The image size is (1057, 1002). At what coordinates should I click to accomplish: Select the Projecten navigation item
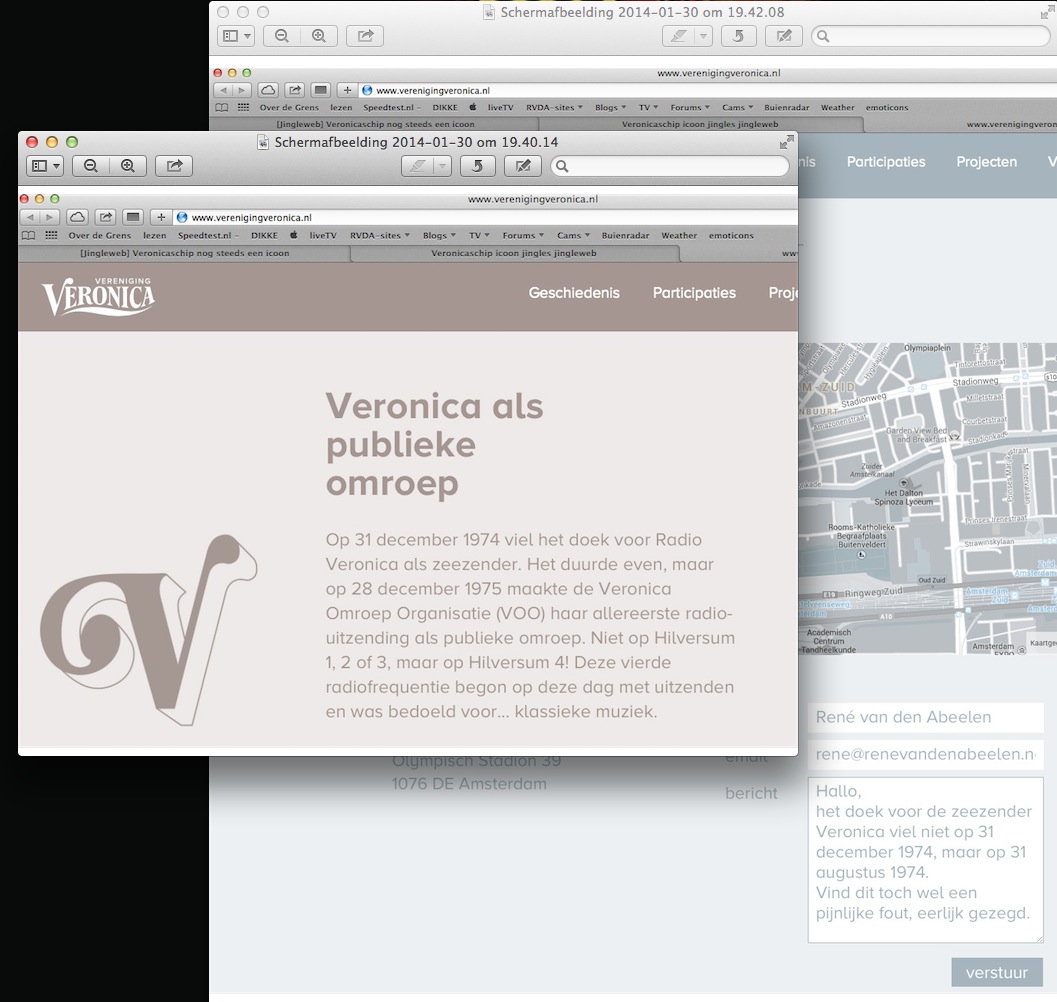(986, 162)
